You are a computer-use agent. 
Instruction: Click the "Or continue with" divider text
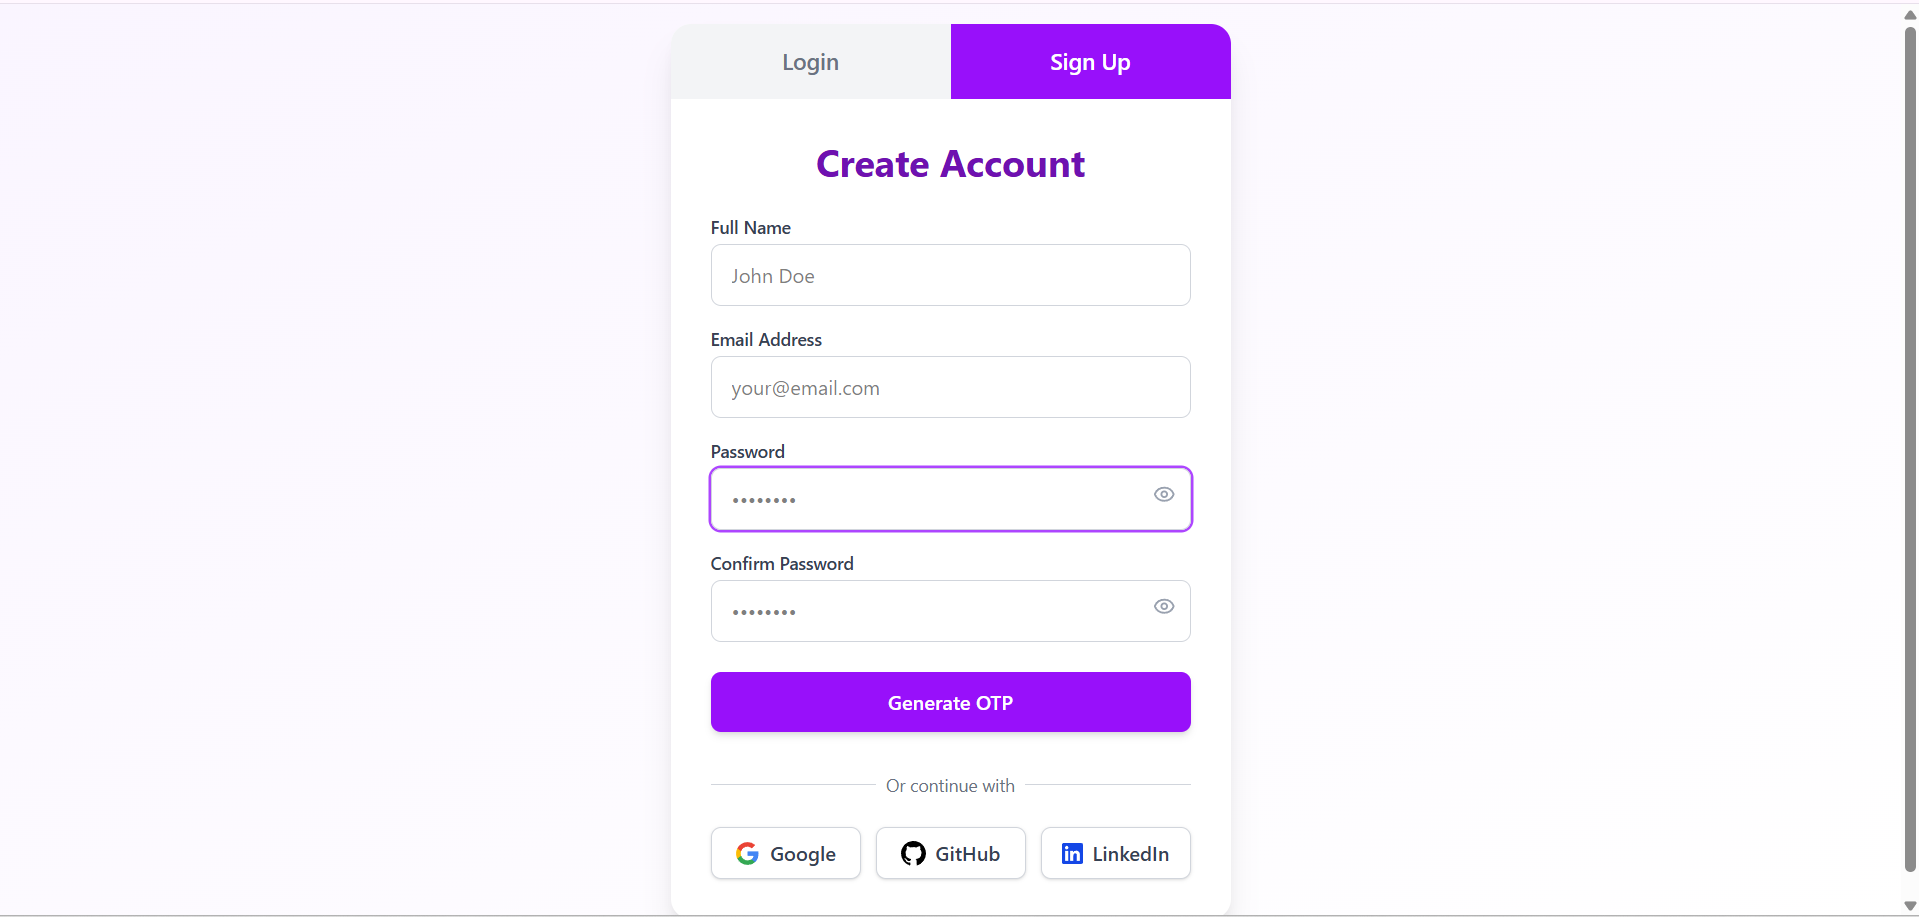tap(951, 786)
